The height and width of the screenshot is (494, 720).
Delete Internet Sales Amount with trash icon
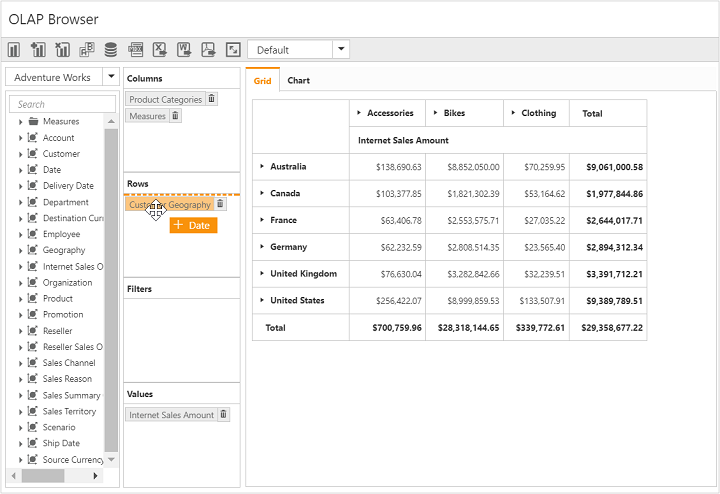tap(224, 415)
